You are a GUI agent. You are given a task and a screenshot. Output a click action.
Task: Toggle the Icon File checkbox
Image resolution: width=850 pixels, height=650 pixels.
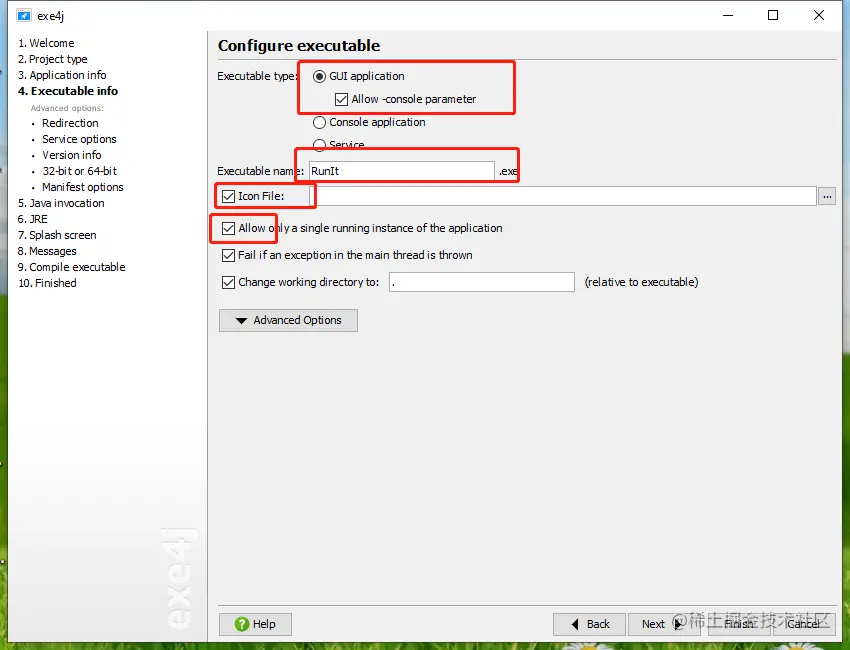(228, 196)
